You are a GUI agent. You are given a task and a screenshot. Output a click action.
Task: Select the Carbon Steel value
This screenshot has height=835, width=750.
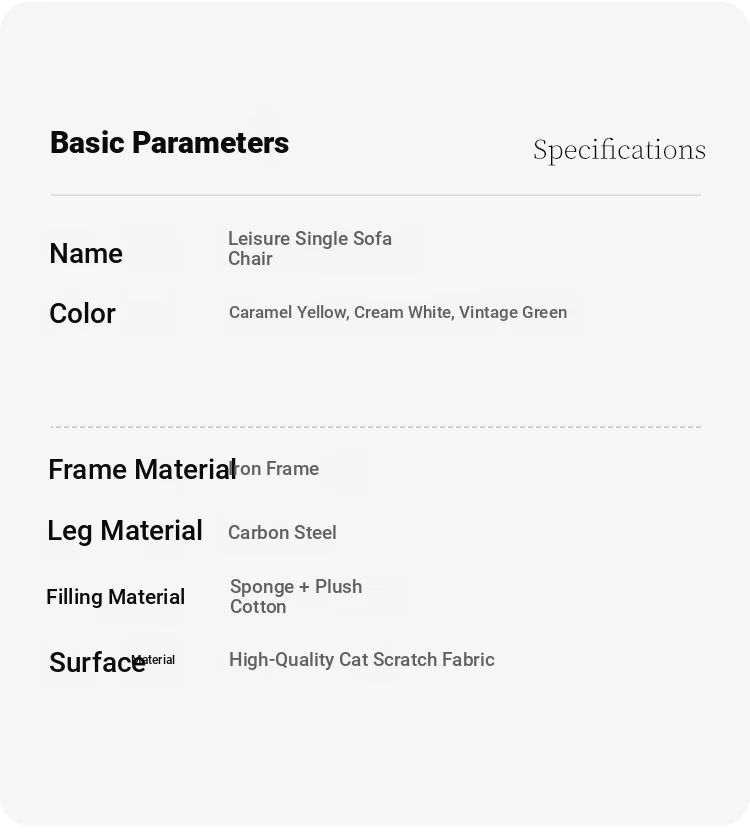pyautogui.click(x=282, y=533)
